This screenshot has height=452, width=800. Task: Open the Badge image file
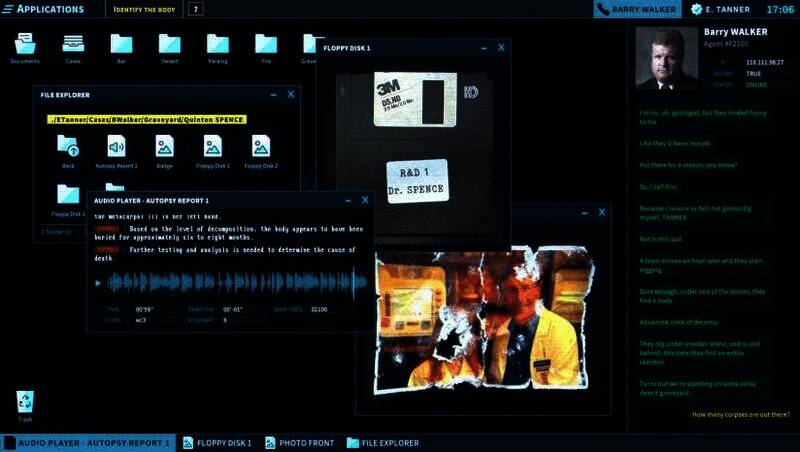click(x=164, y=147)
